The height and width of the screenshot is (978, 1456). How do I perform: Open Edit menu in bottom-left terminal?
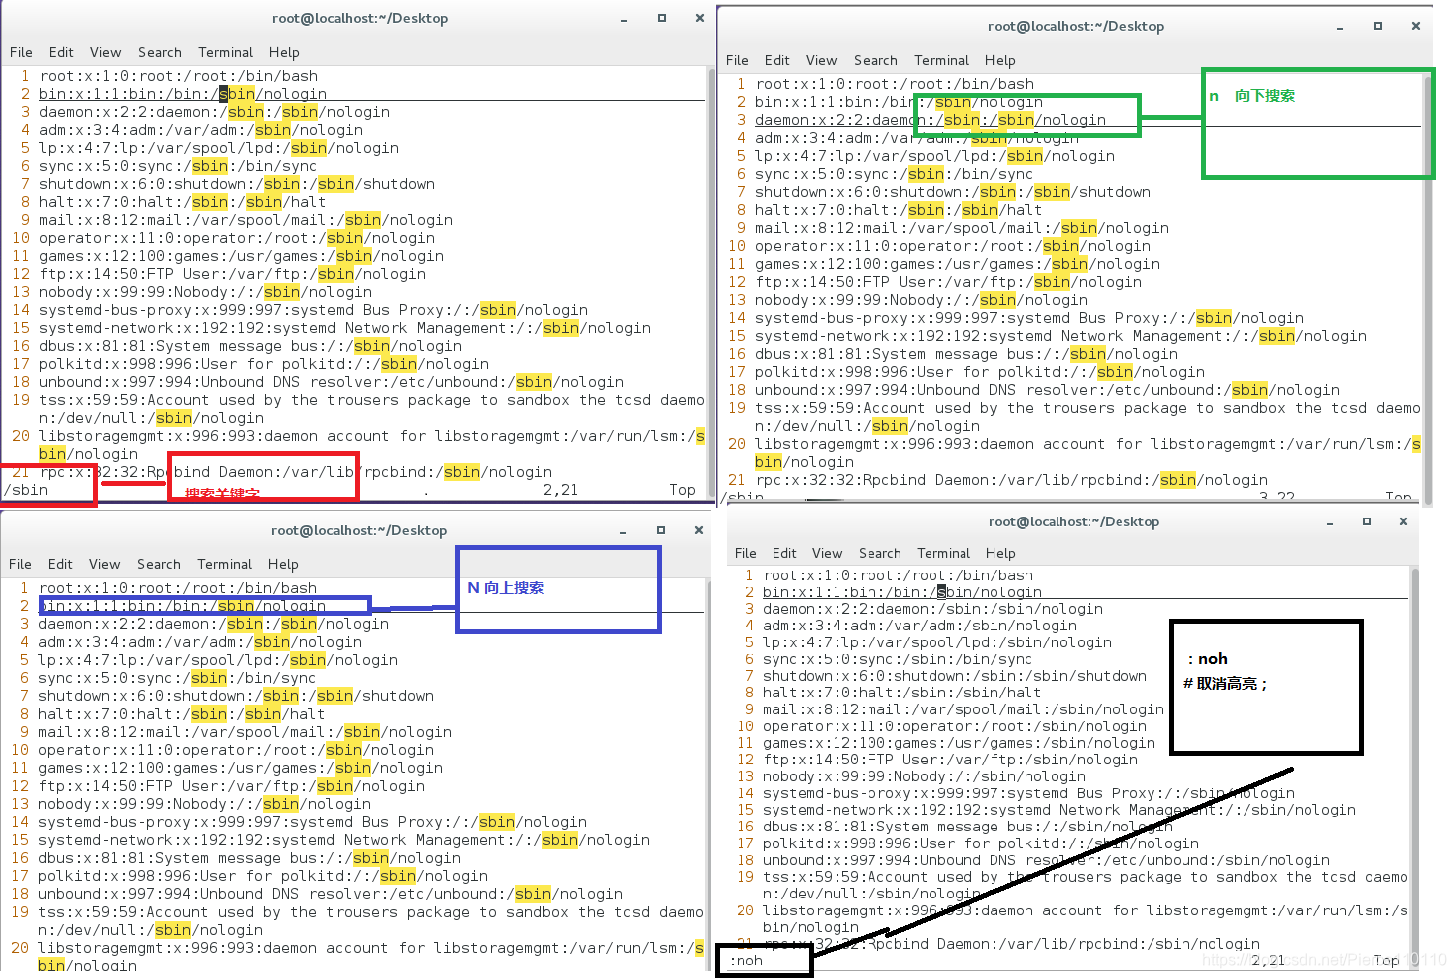60,564
